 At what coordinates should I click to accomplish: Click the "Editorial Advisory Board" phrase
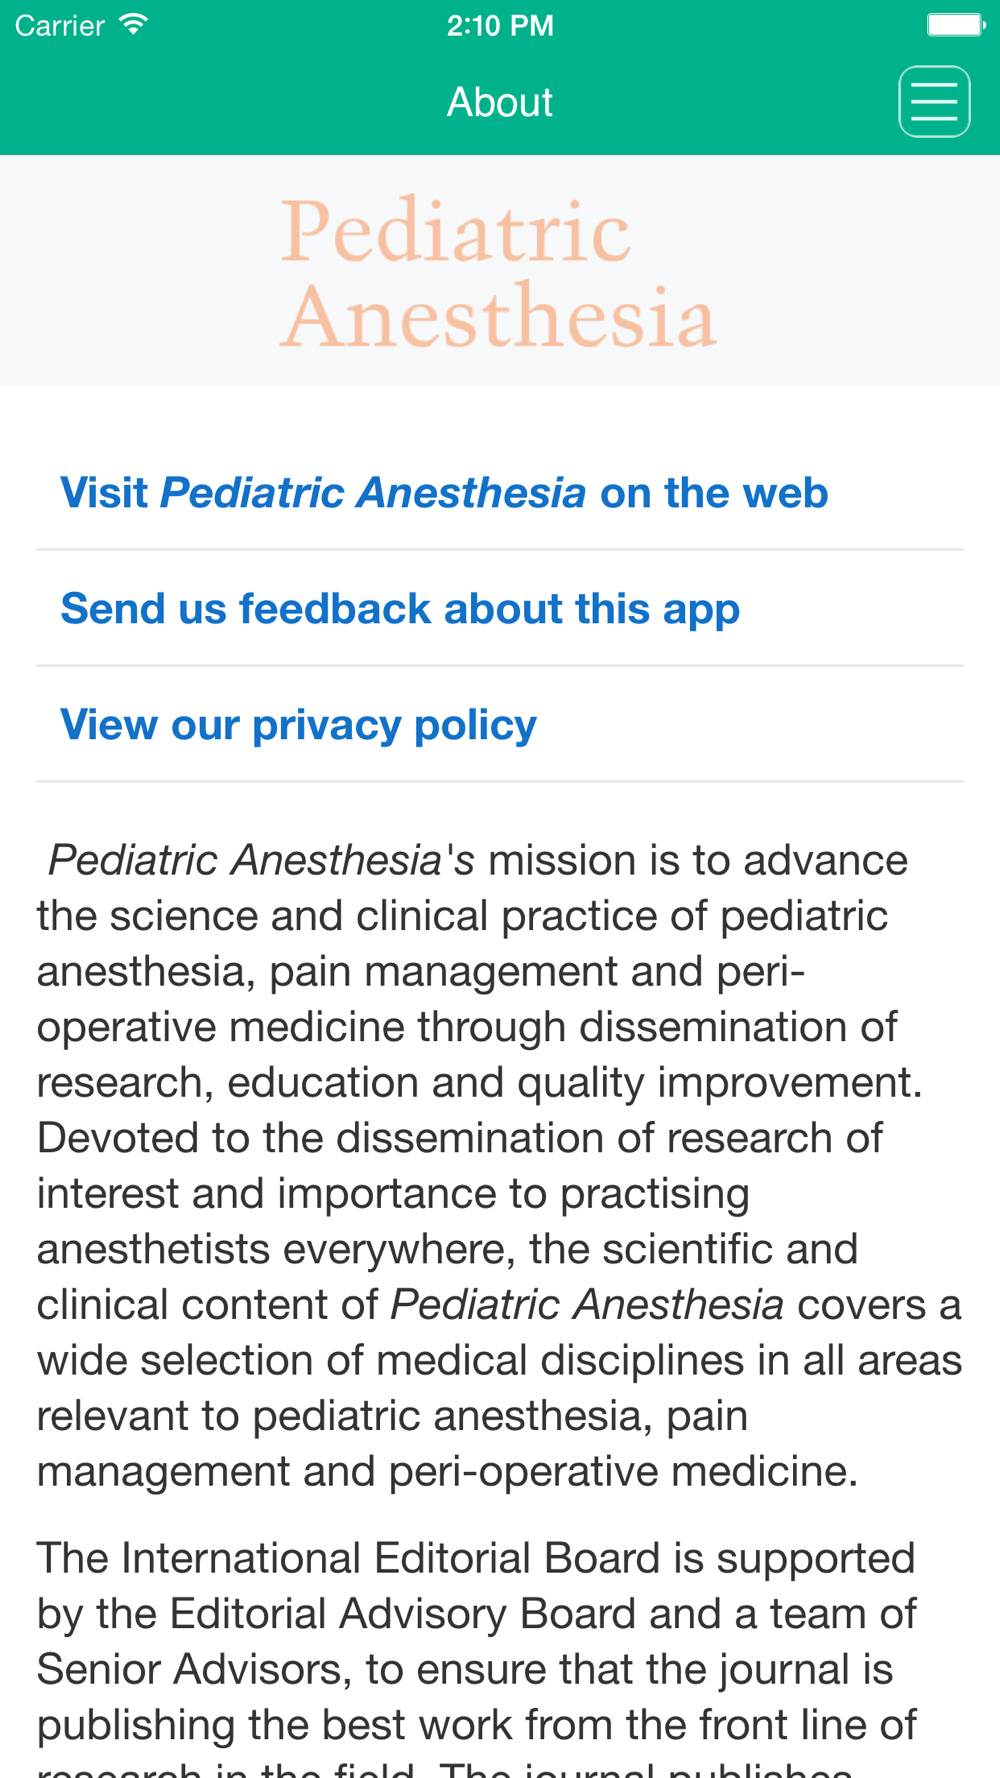pyautogui.click(x=404, y=1614)
